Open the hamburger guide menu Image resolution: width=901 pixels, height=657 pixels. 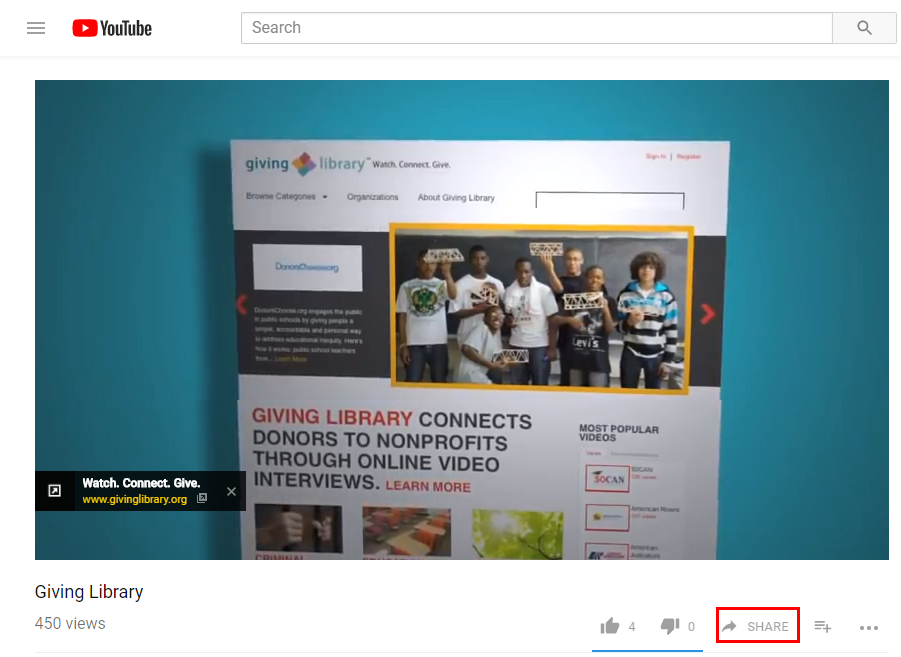pos(36,28)
